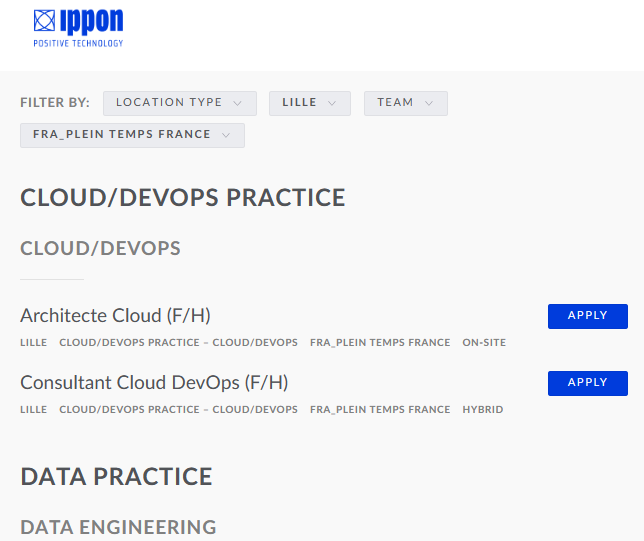Screen dimensions: 644x541
Task: Click the Ippon Positive Technology logo
Action: tap(78, 27)
